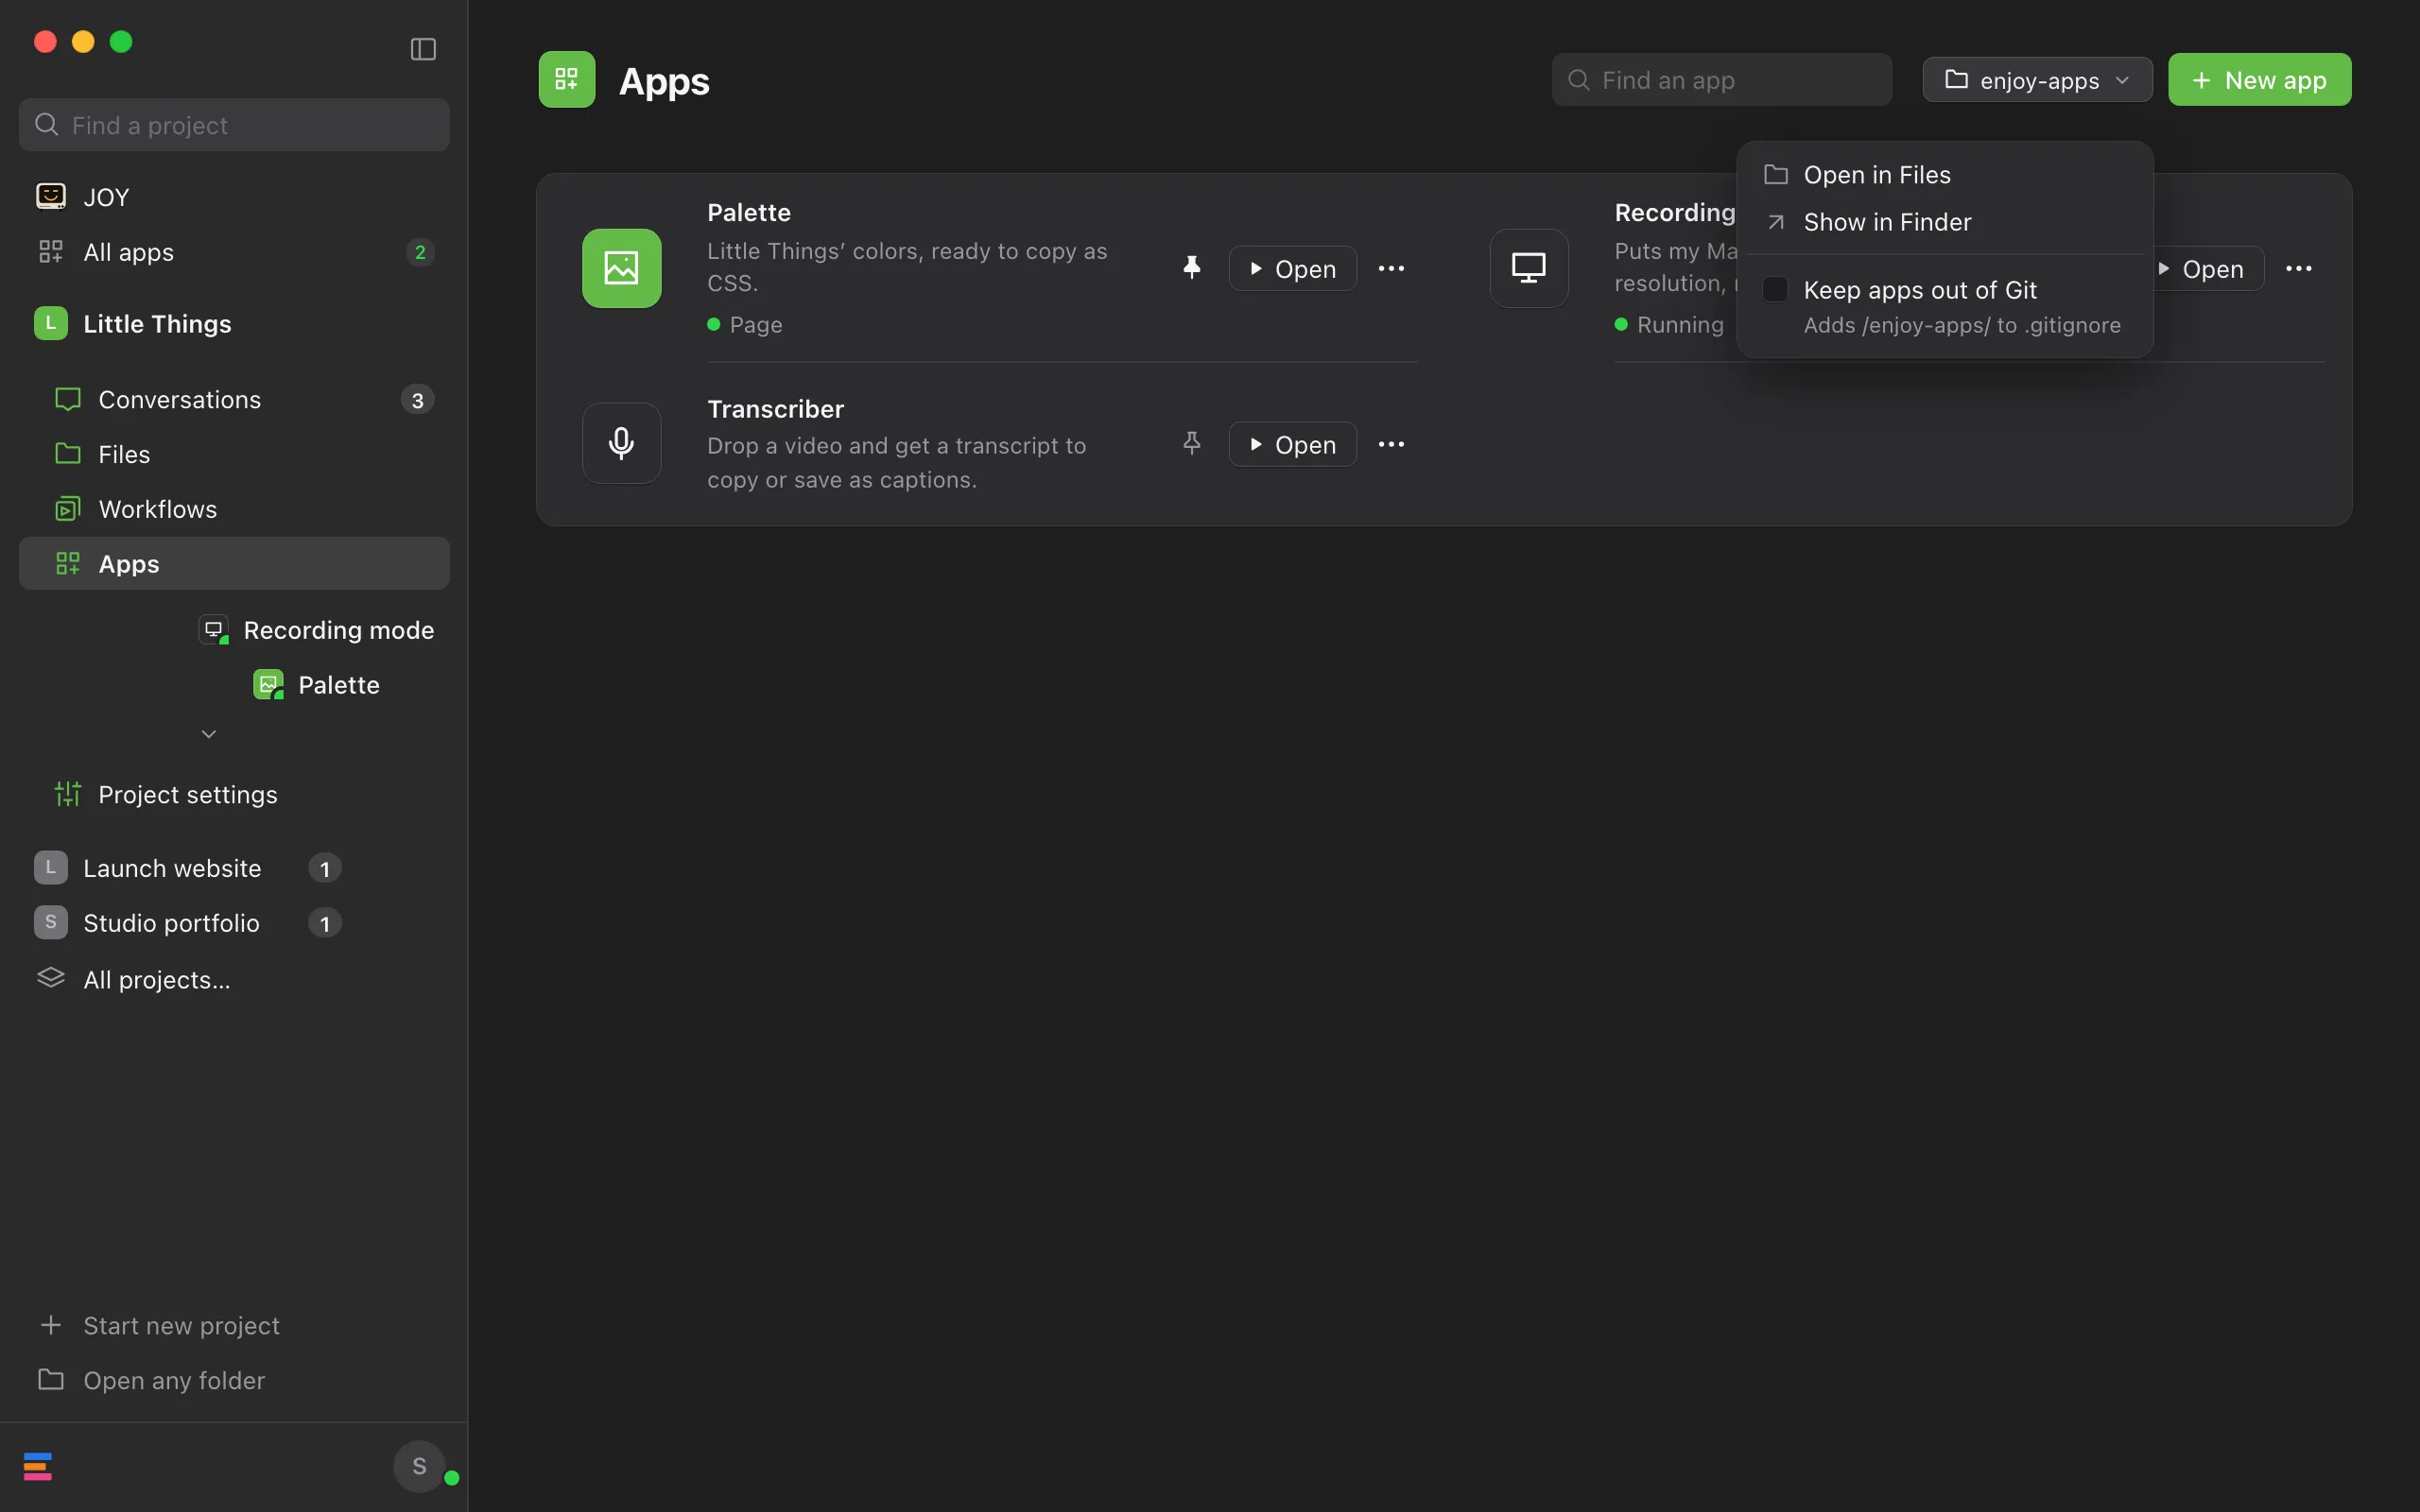The height and width of the screenshot is (1512, 2420).
Task: Select Apps in the sidebar
Action: tap(234, 563)
